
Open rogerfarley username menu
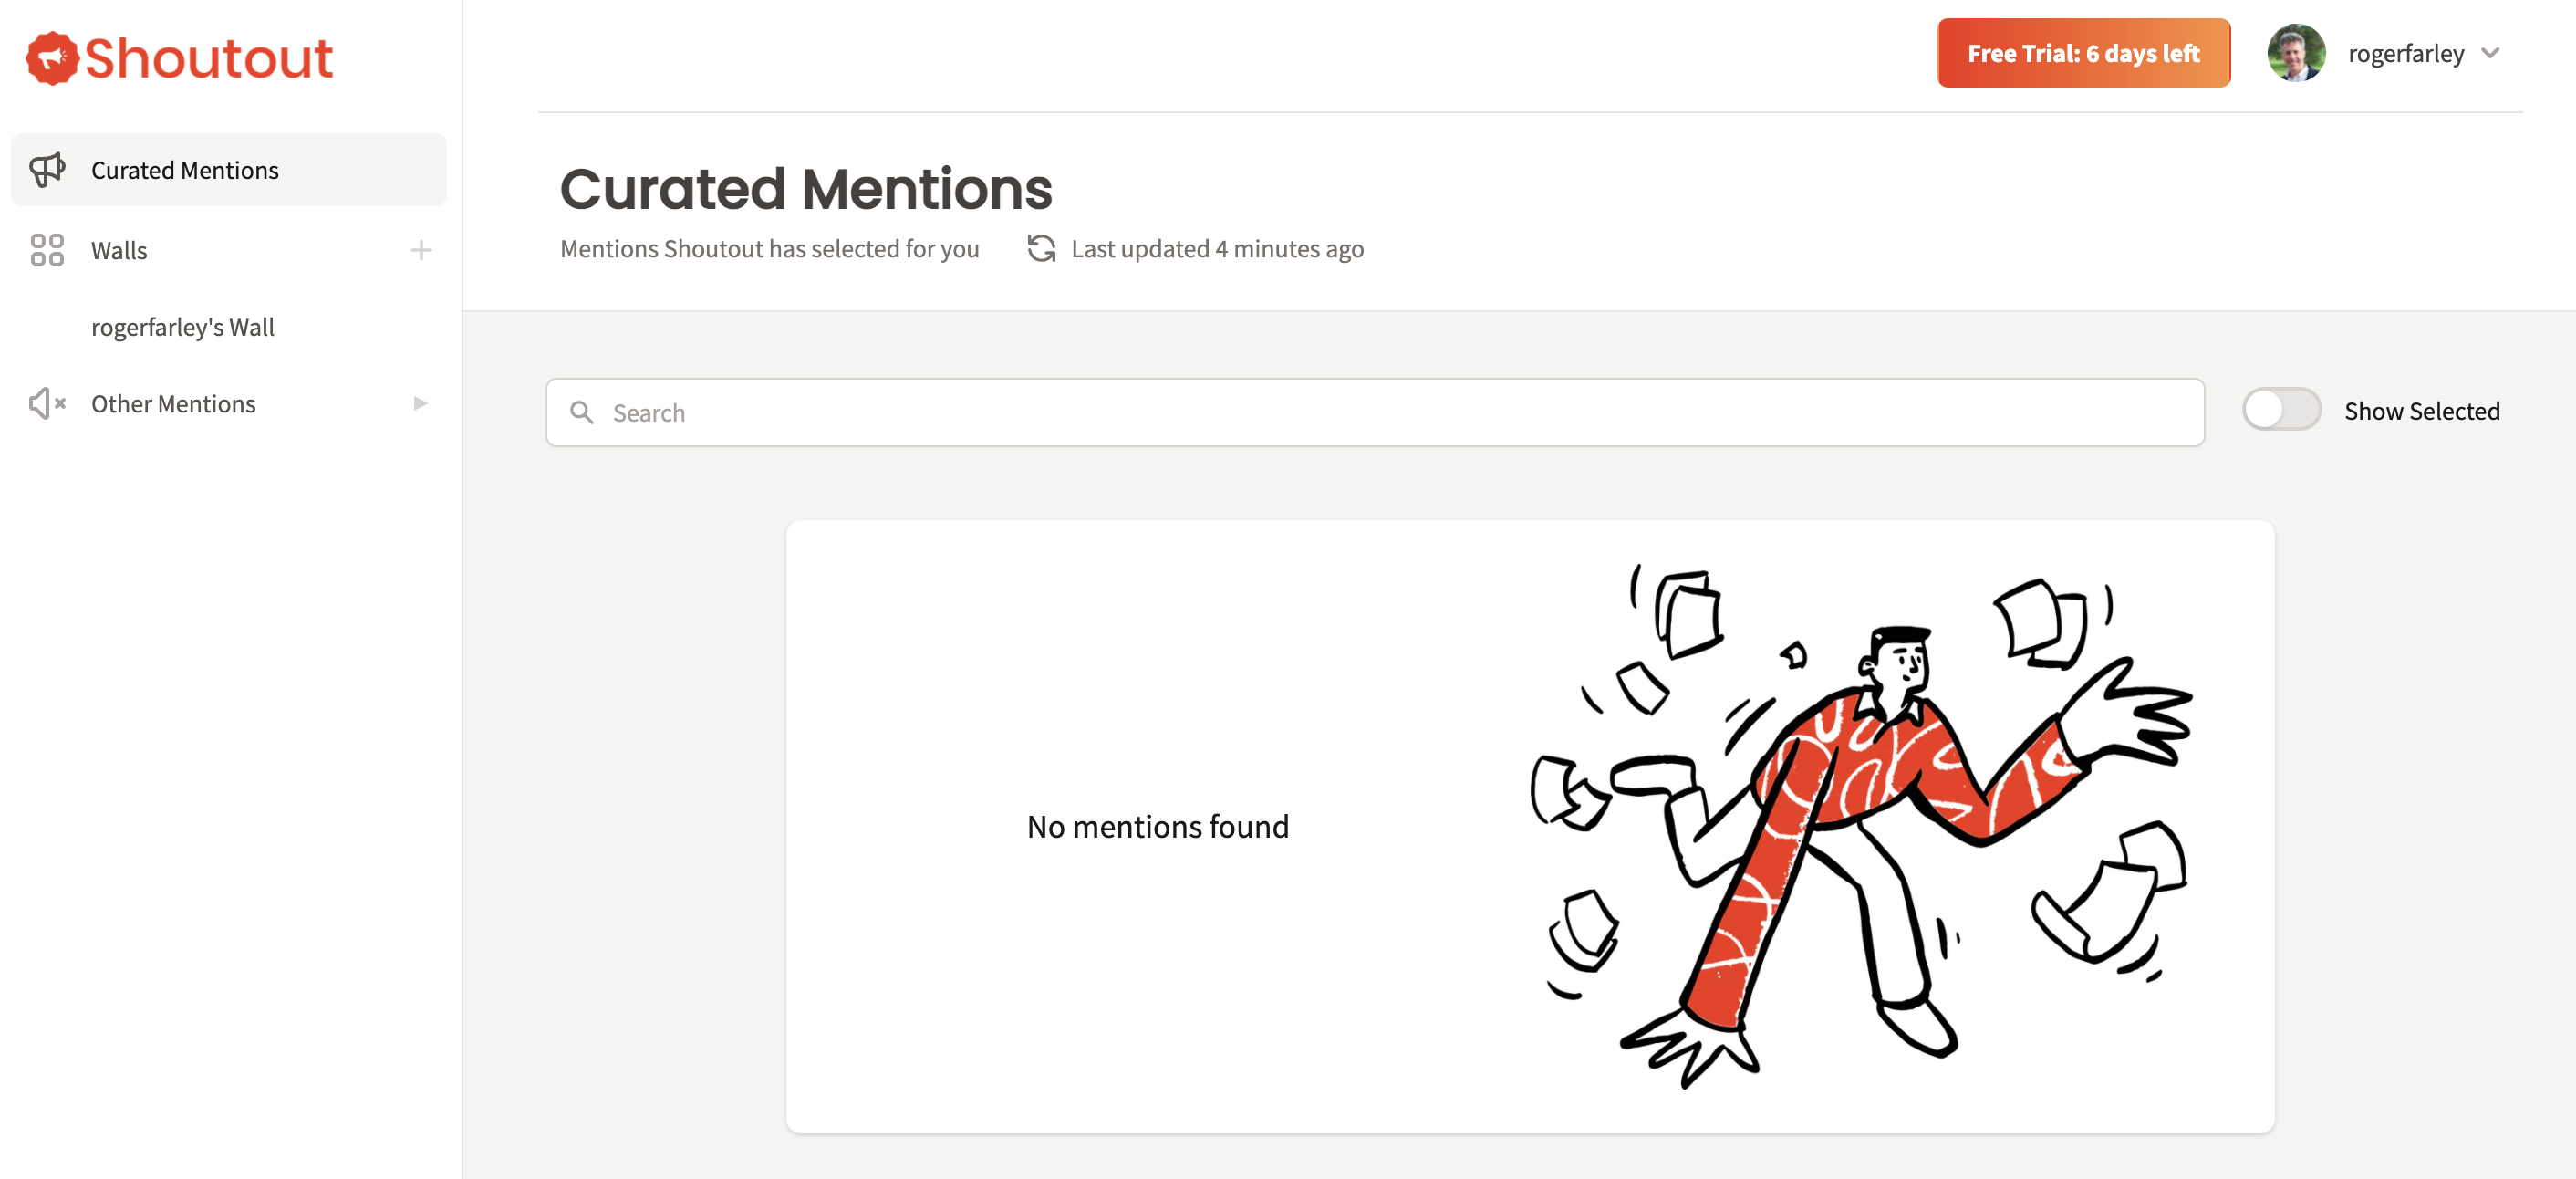click(x=2406, y=53)
